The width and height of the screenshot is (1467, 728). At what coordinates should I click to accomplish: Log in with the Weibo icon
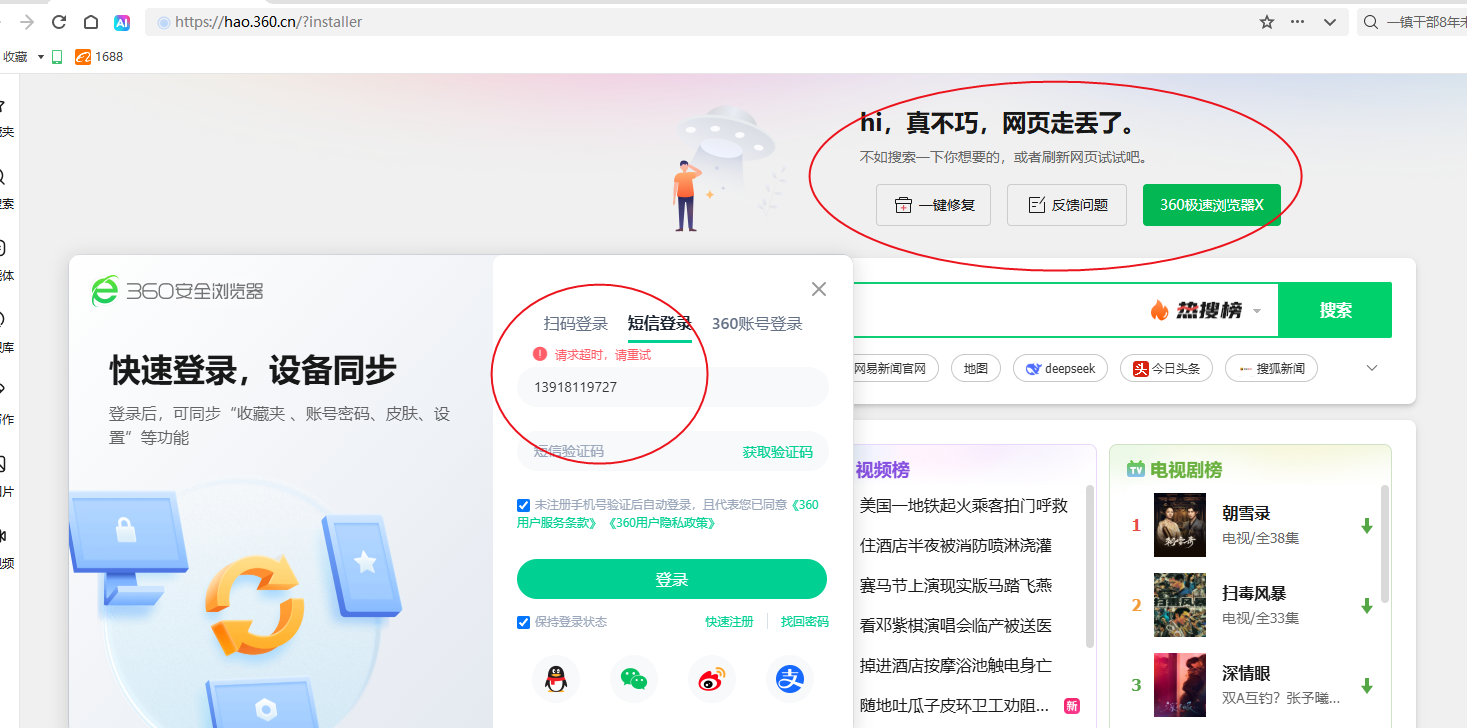(x=712, y=680)
